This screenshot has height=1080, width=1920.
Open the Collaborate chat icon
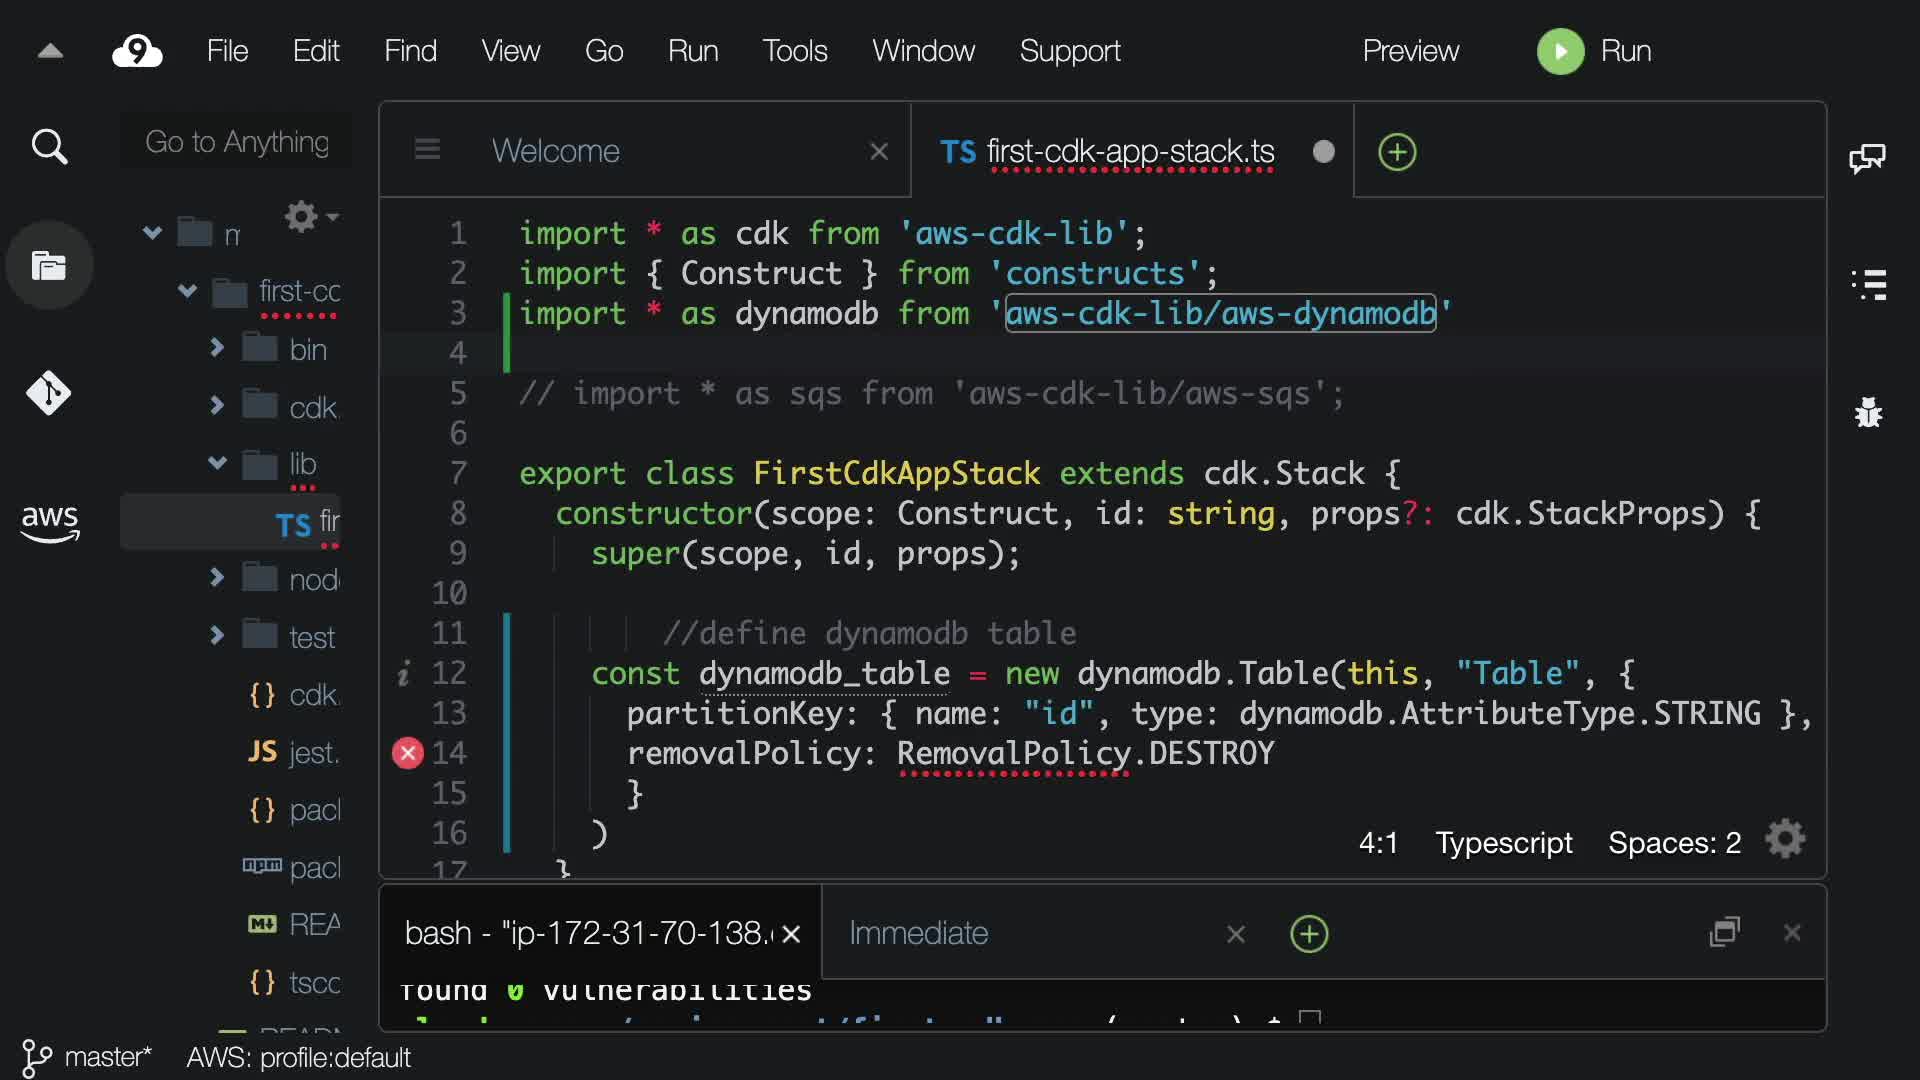(x=1867, y=158)
